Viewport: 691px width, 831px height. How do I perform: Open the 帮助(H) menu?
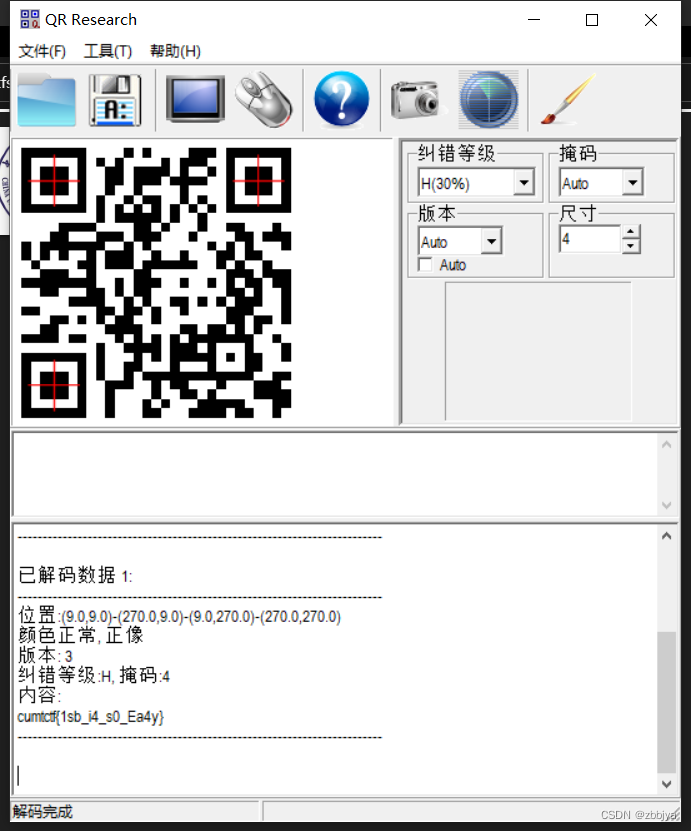pyautogui.click(x=175, y=51)
